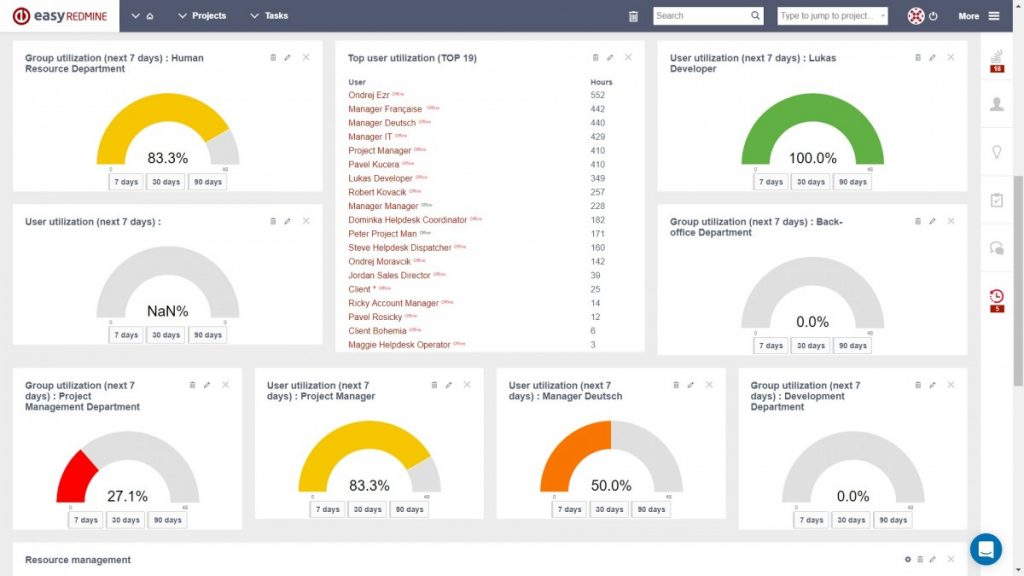Switch Human Resource Department gauge to 30 days
Viewport: 1024px width, 576px height.
(x=165, y=182)
